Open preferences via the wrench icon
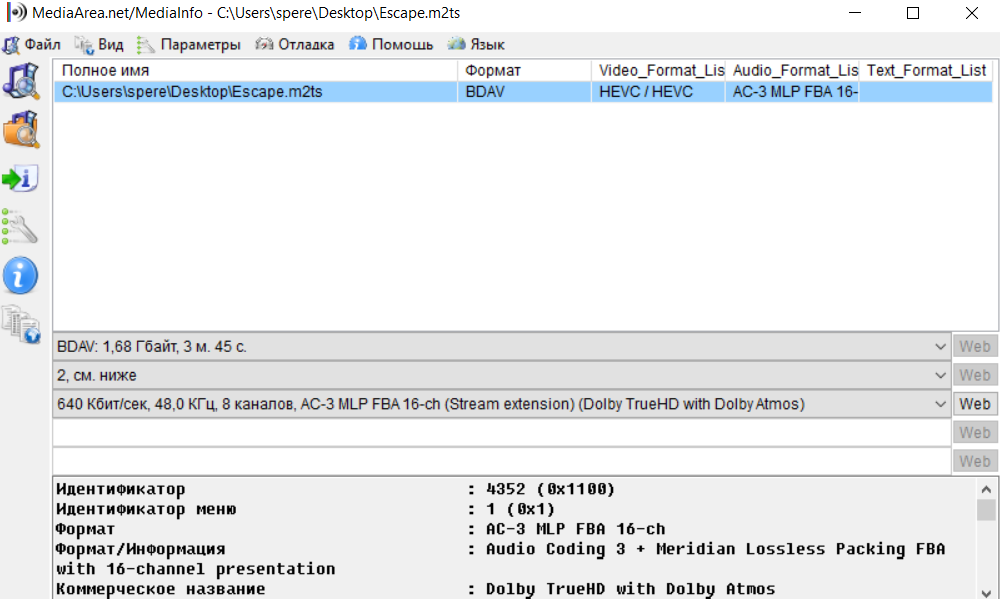Viewport: 1000px width, 599px height. point(20,227)
